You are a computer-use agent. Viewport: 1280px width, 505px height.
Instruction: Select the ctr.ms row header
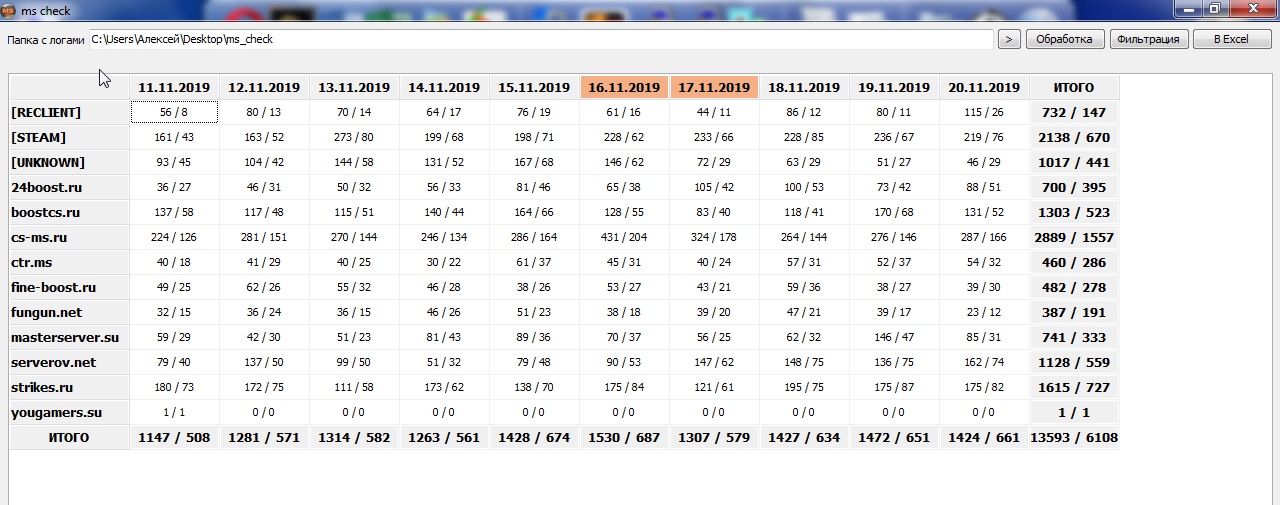pos(69,262)
